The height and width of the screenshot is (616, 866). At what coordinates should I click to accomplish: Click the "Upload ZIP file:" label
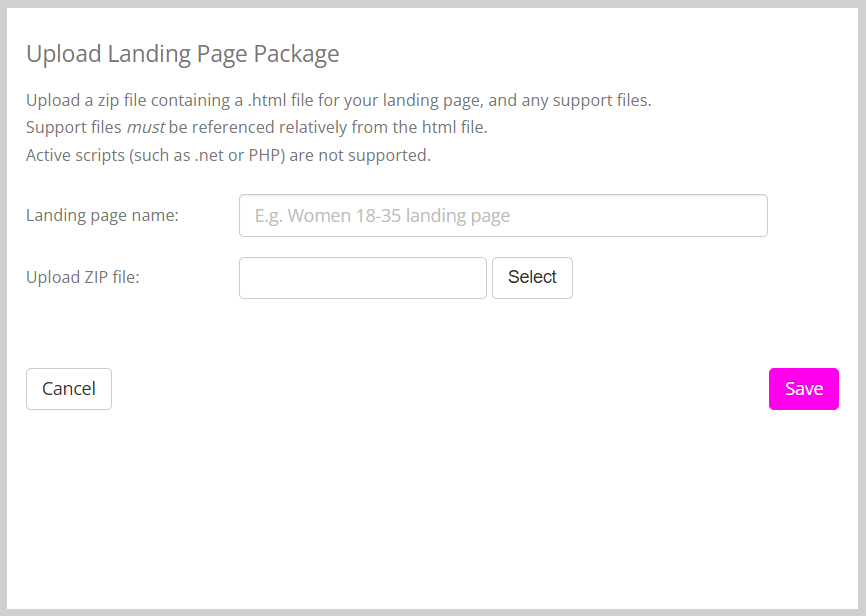(83, 277)
